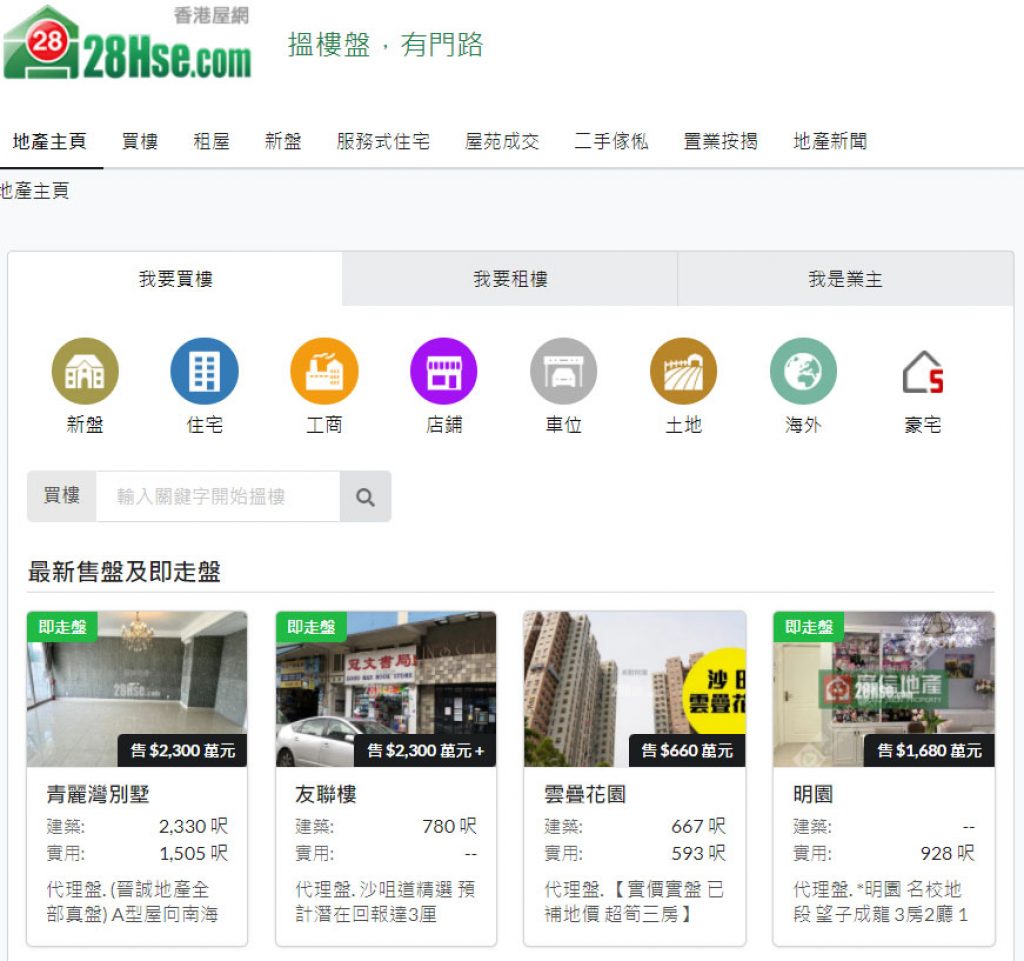The height and width of the screenshot is (961, 1024).
Task: Visit the 二手傢俬 menu item
Action: [611, 141]
